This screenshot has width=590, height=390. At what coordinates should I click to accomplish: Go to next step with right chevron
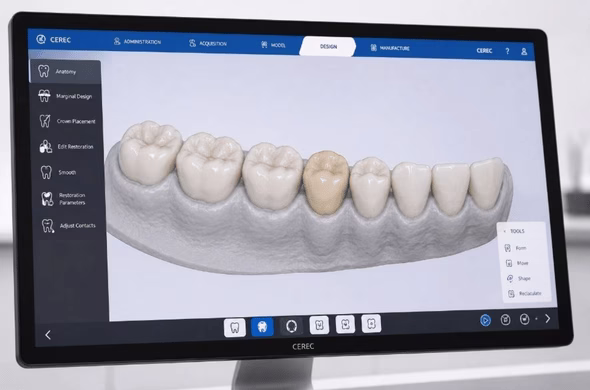pos(548,319)
